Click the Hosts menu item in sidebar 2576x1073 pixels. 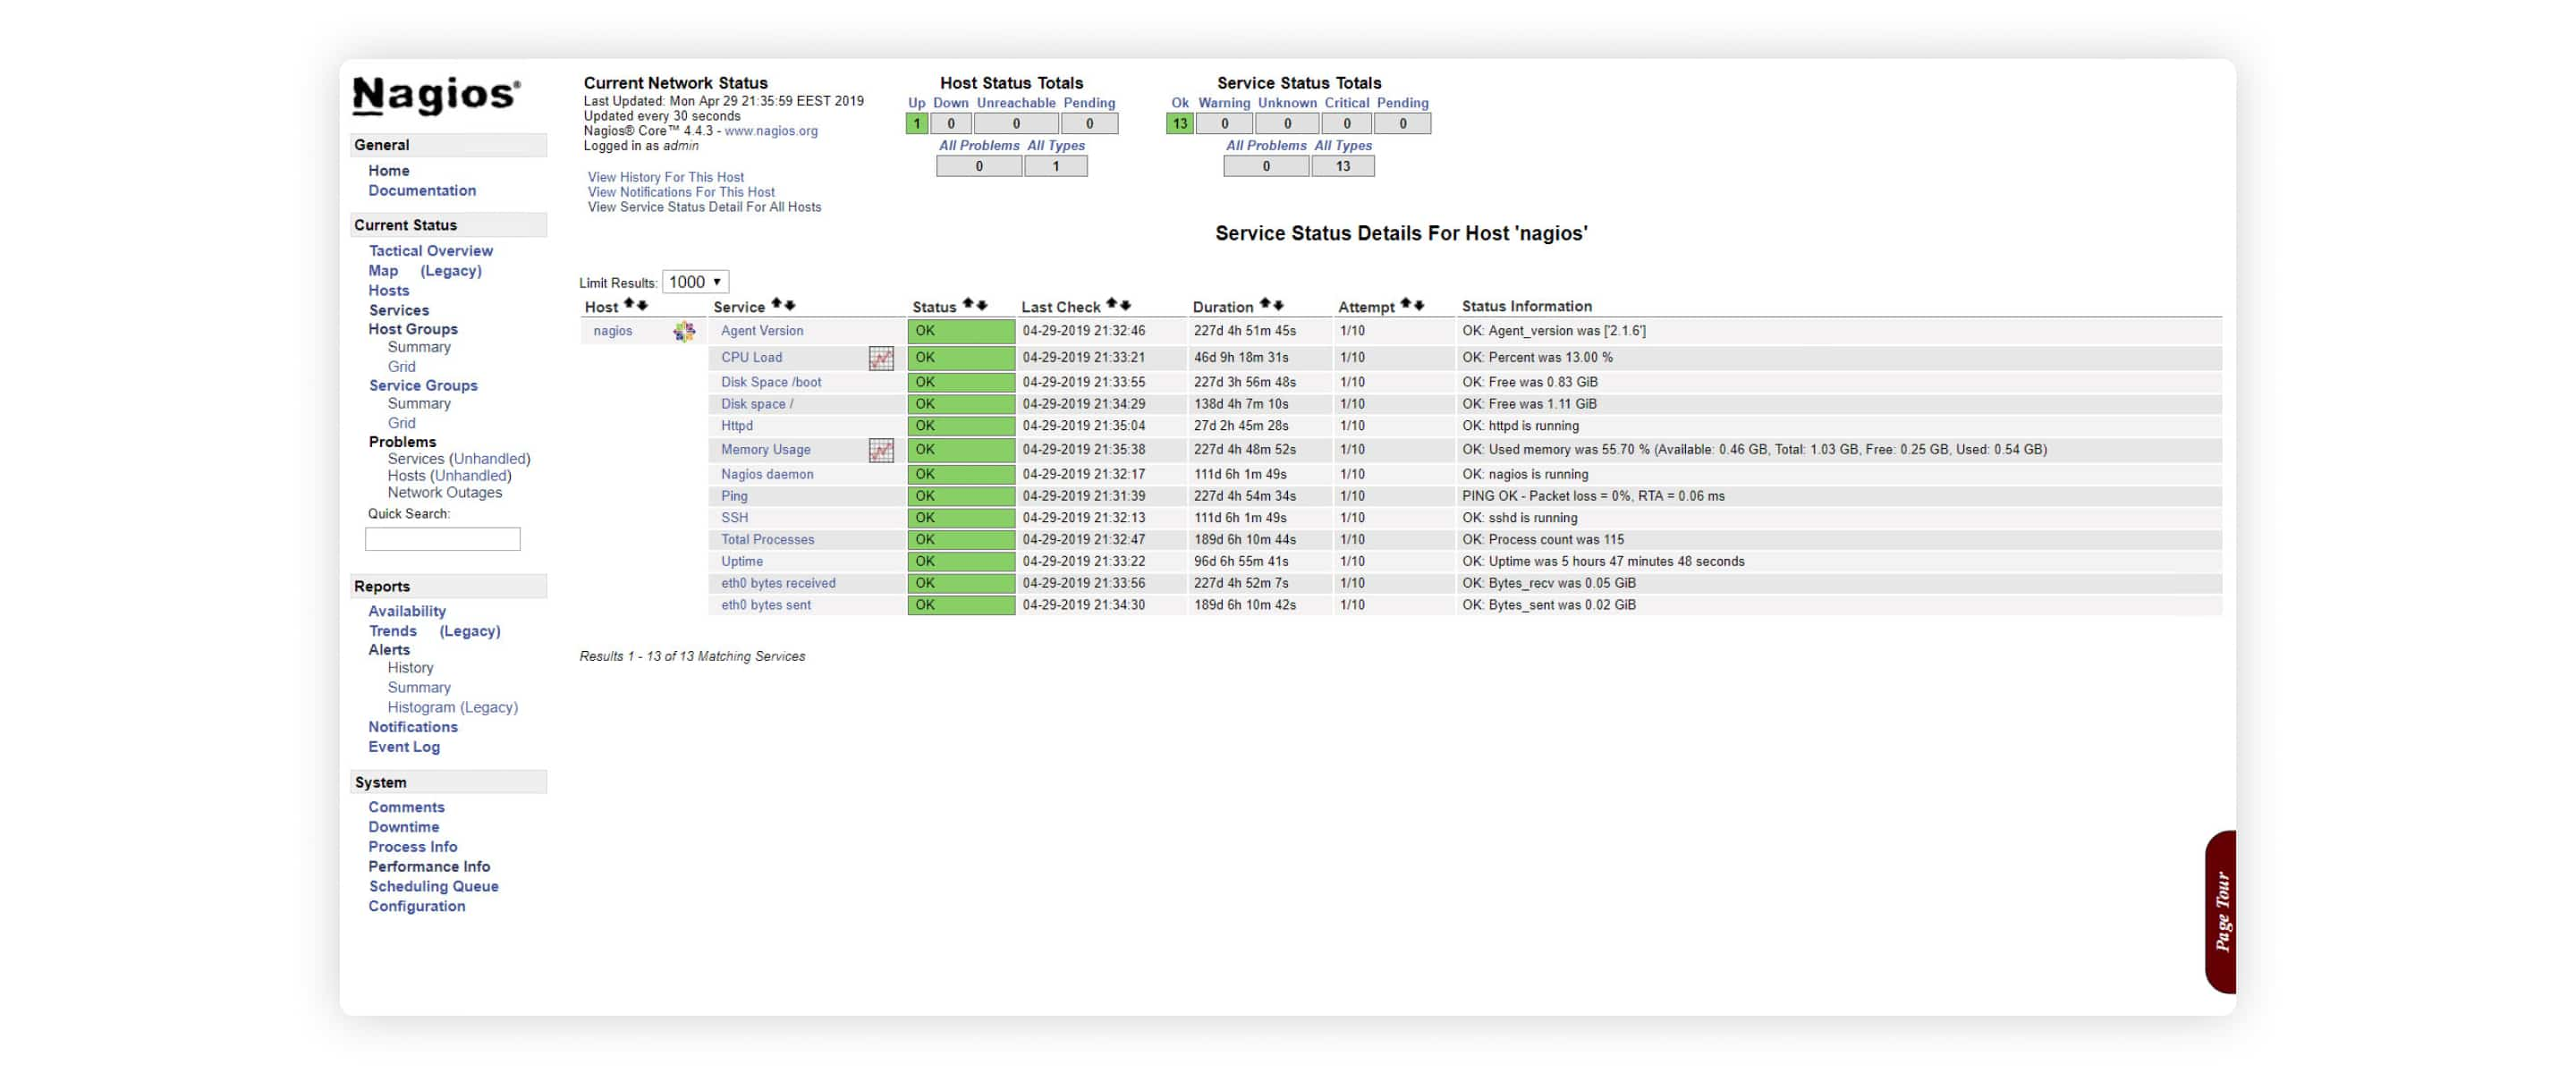tap(387, 291)
